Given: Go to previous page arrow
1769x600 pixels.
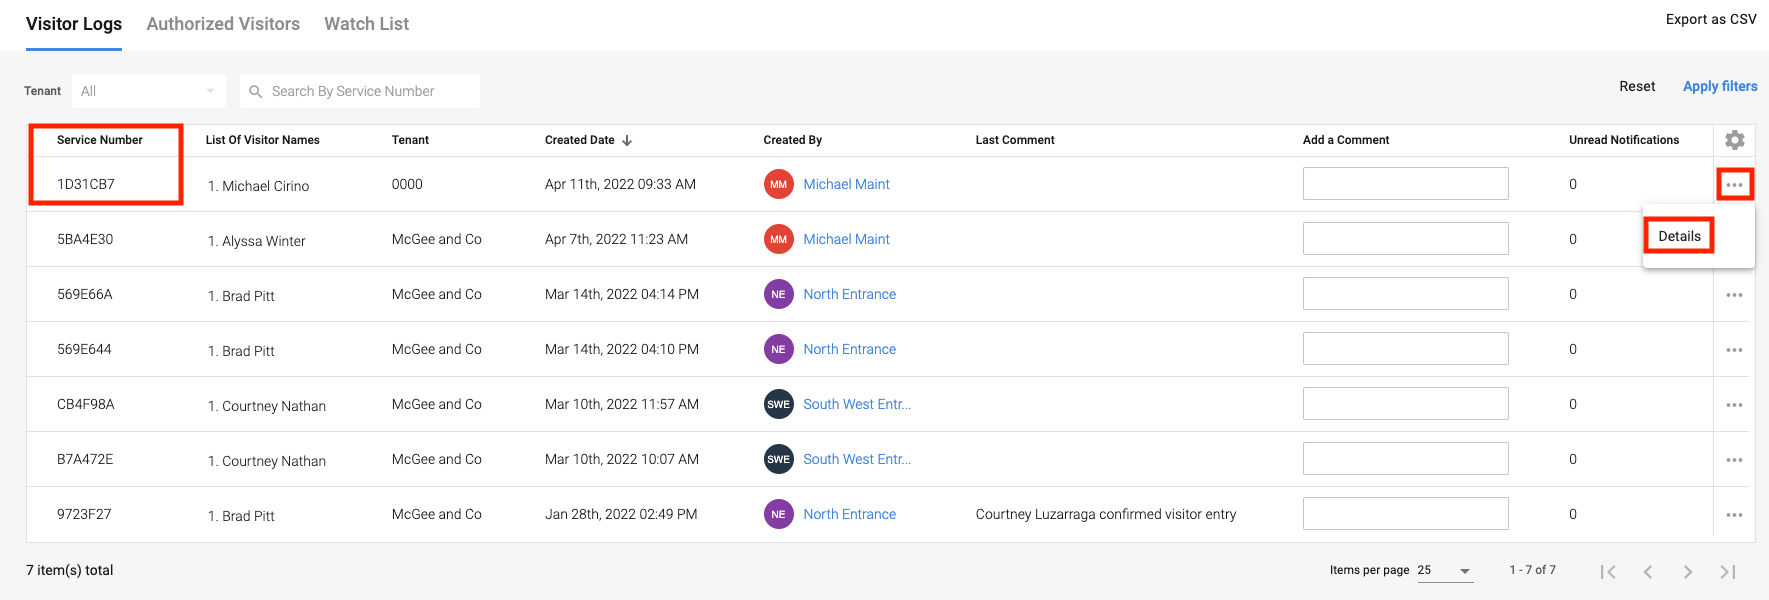Looking at the screenshot, I should click(1647, 572).
